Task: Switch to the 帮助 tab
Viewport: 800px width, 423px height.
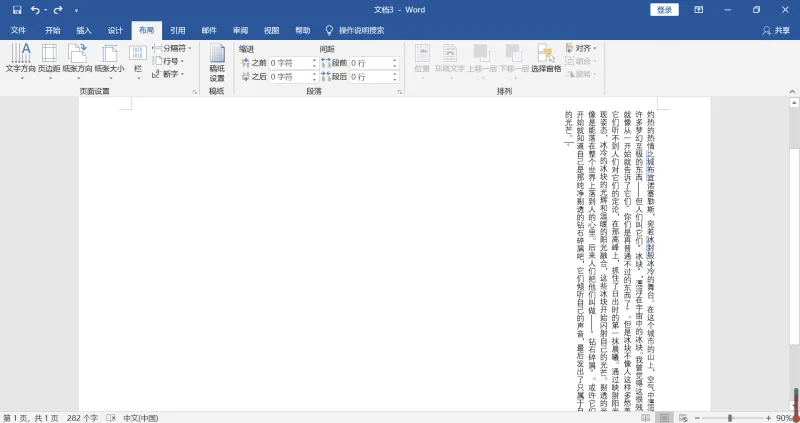Action: (x=303, y=31)
